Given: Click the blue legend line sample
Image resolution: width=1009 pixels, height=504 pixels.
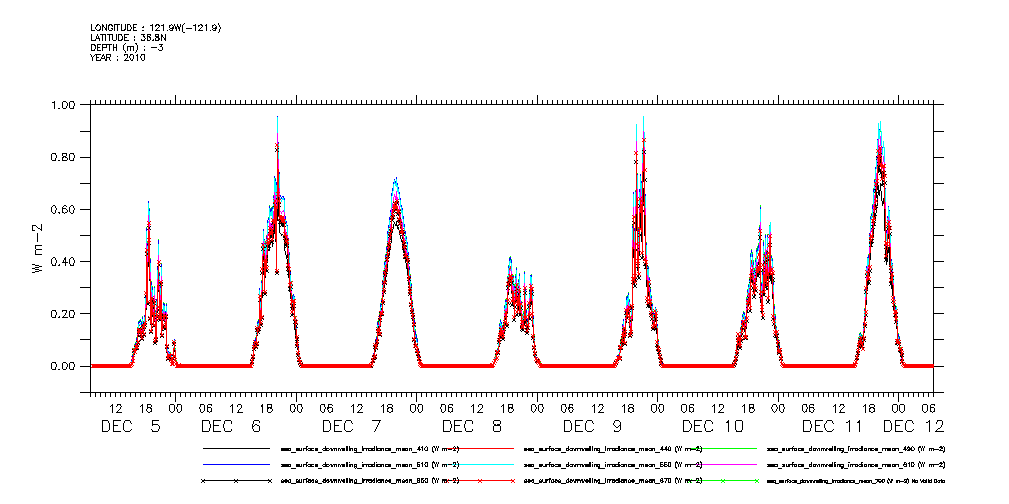Looking at the screenshot, I should (x=236, y=464).
